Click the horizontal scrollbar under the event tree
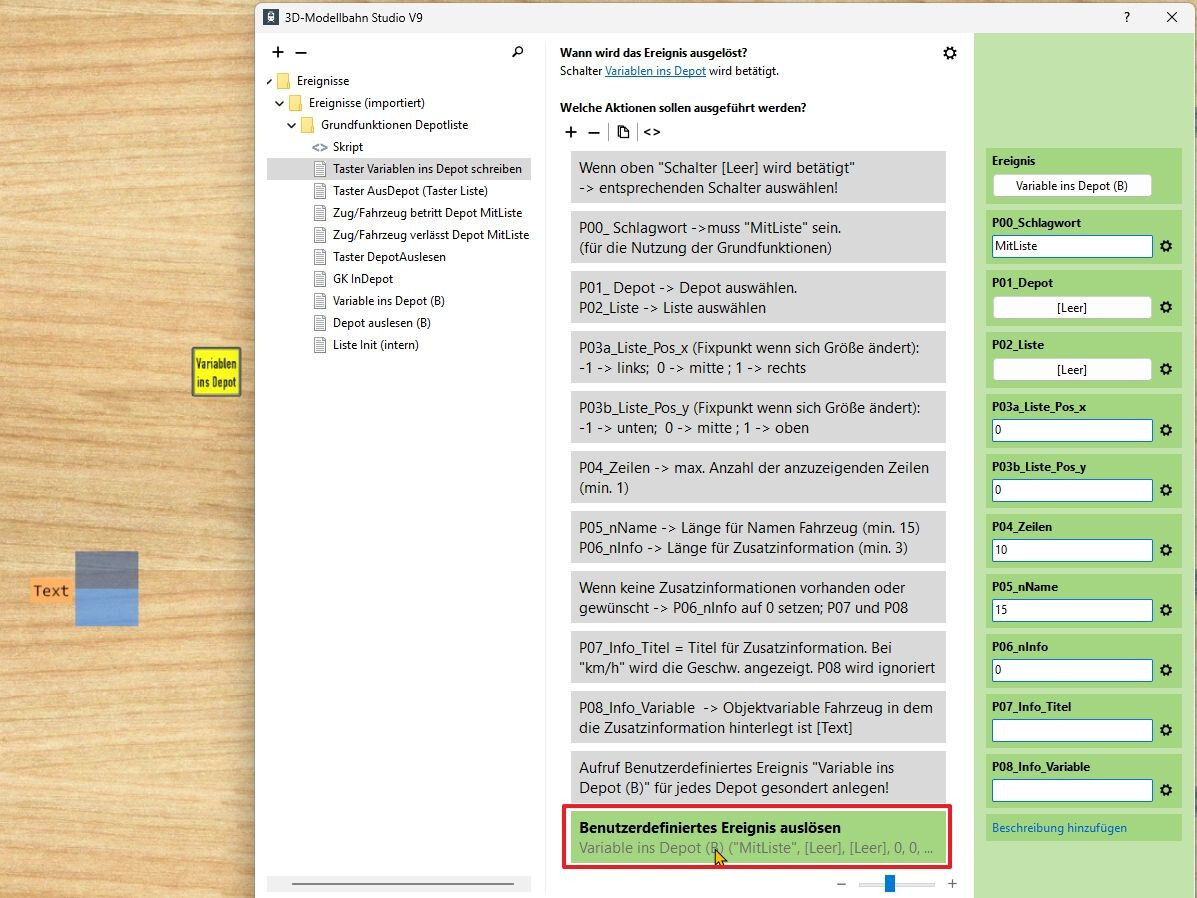Viewport: 1197px width, 898px height. (402, 884)
